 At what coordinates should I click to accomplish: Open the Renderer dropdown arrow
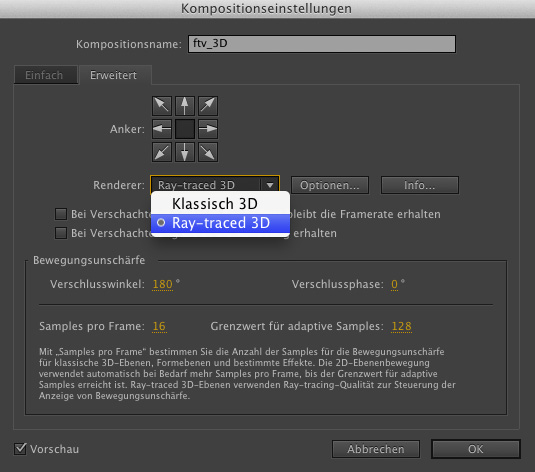click(270, 185)
